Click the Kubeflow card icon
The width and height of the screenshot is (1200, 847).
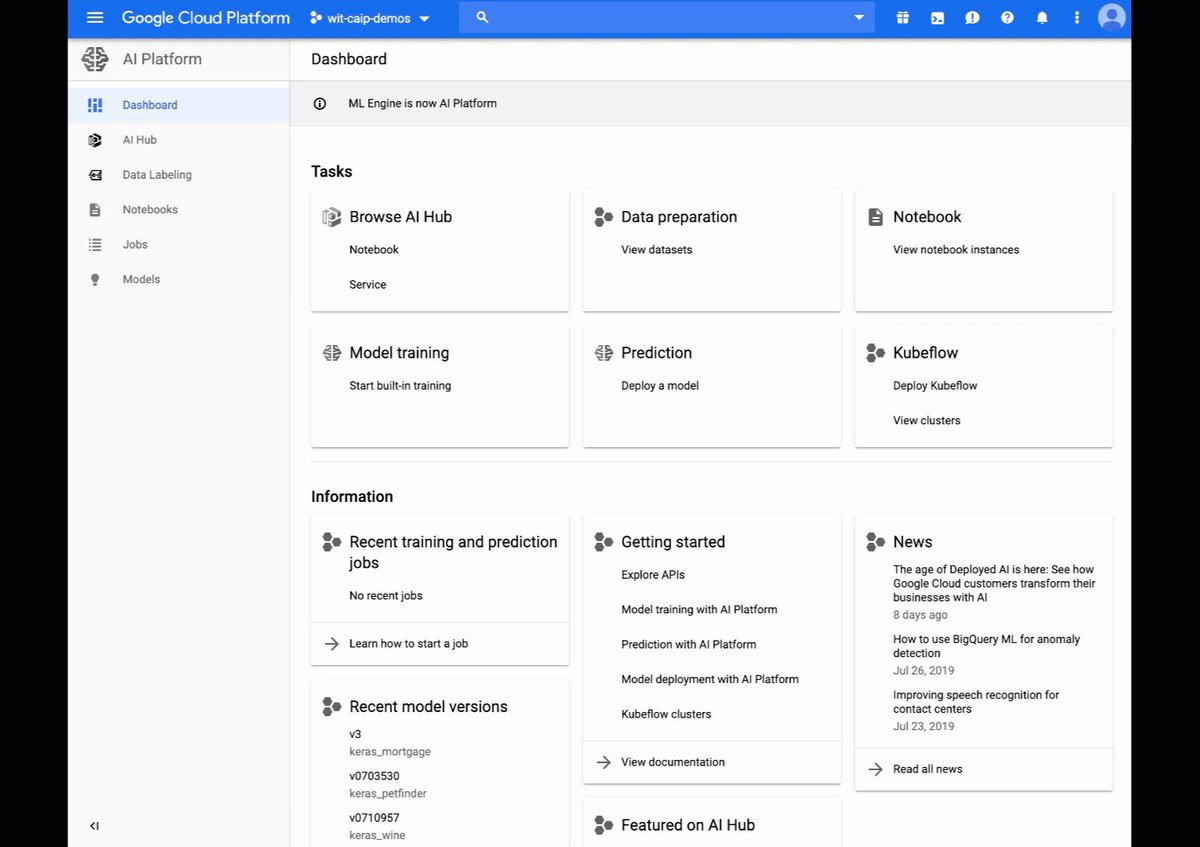coord(876,353)
